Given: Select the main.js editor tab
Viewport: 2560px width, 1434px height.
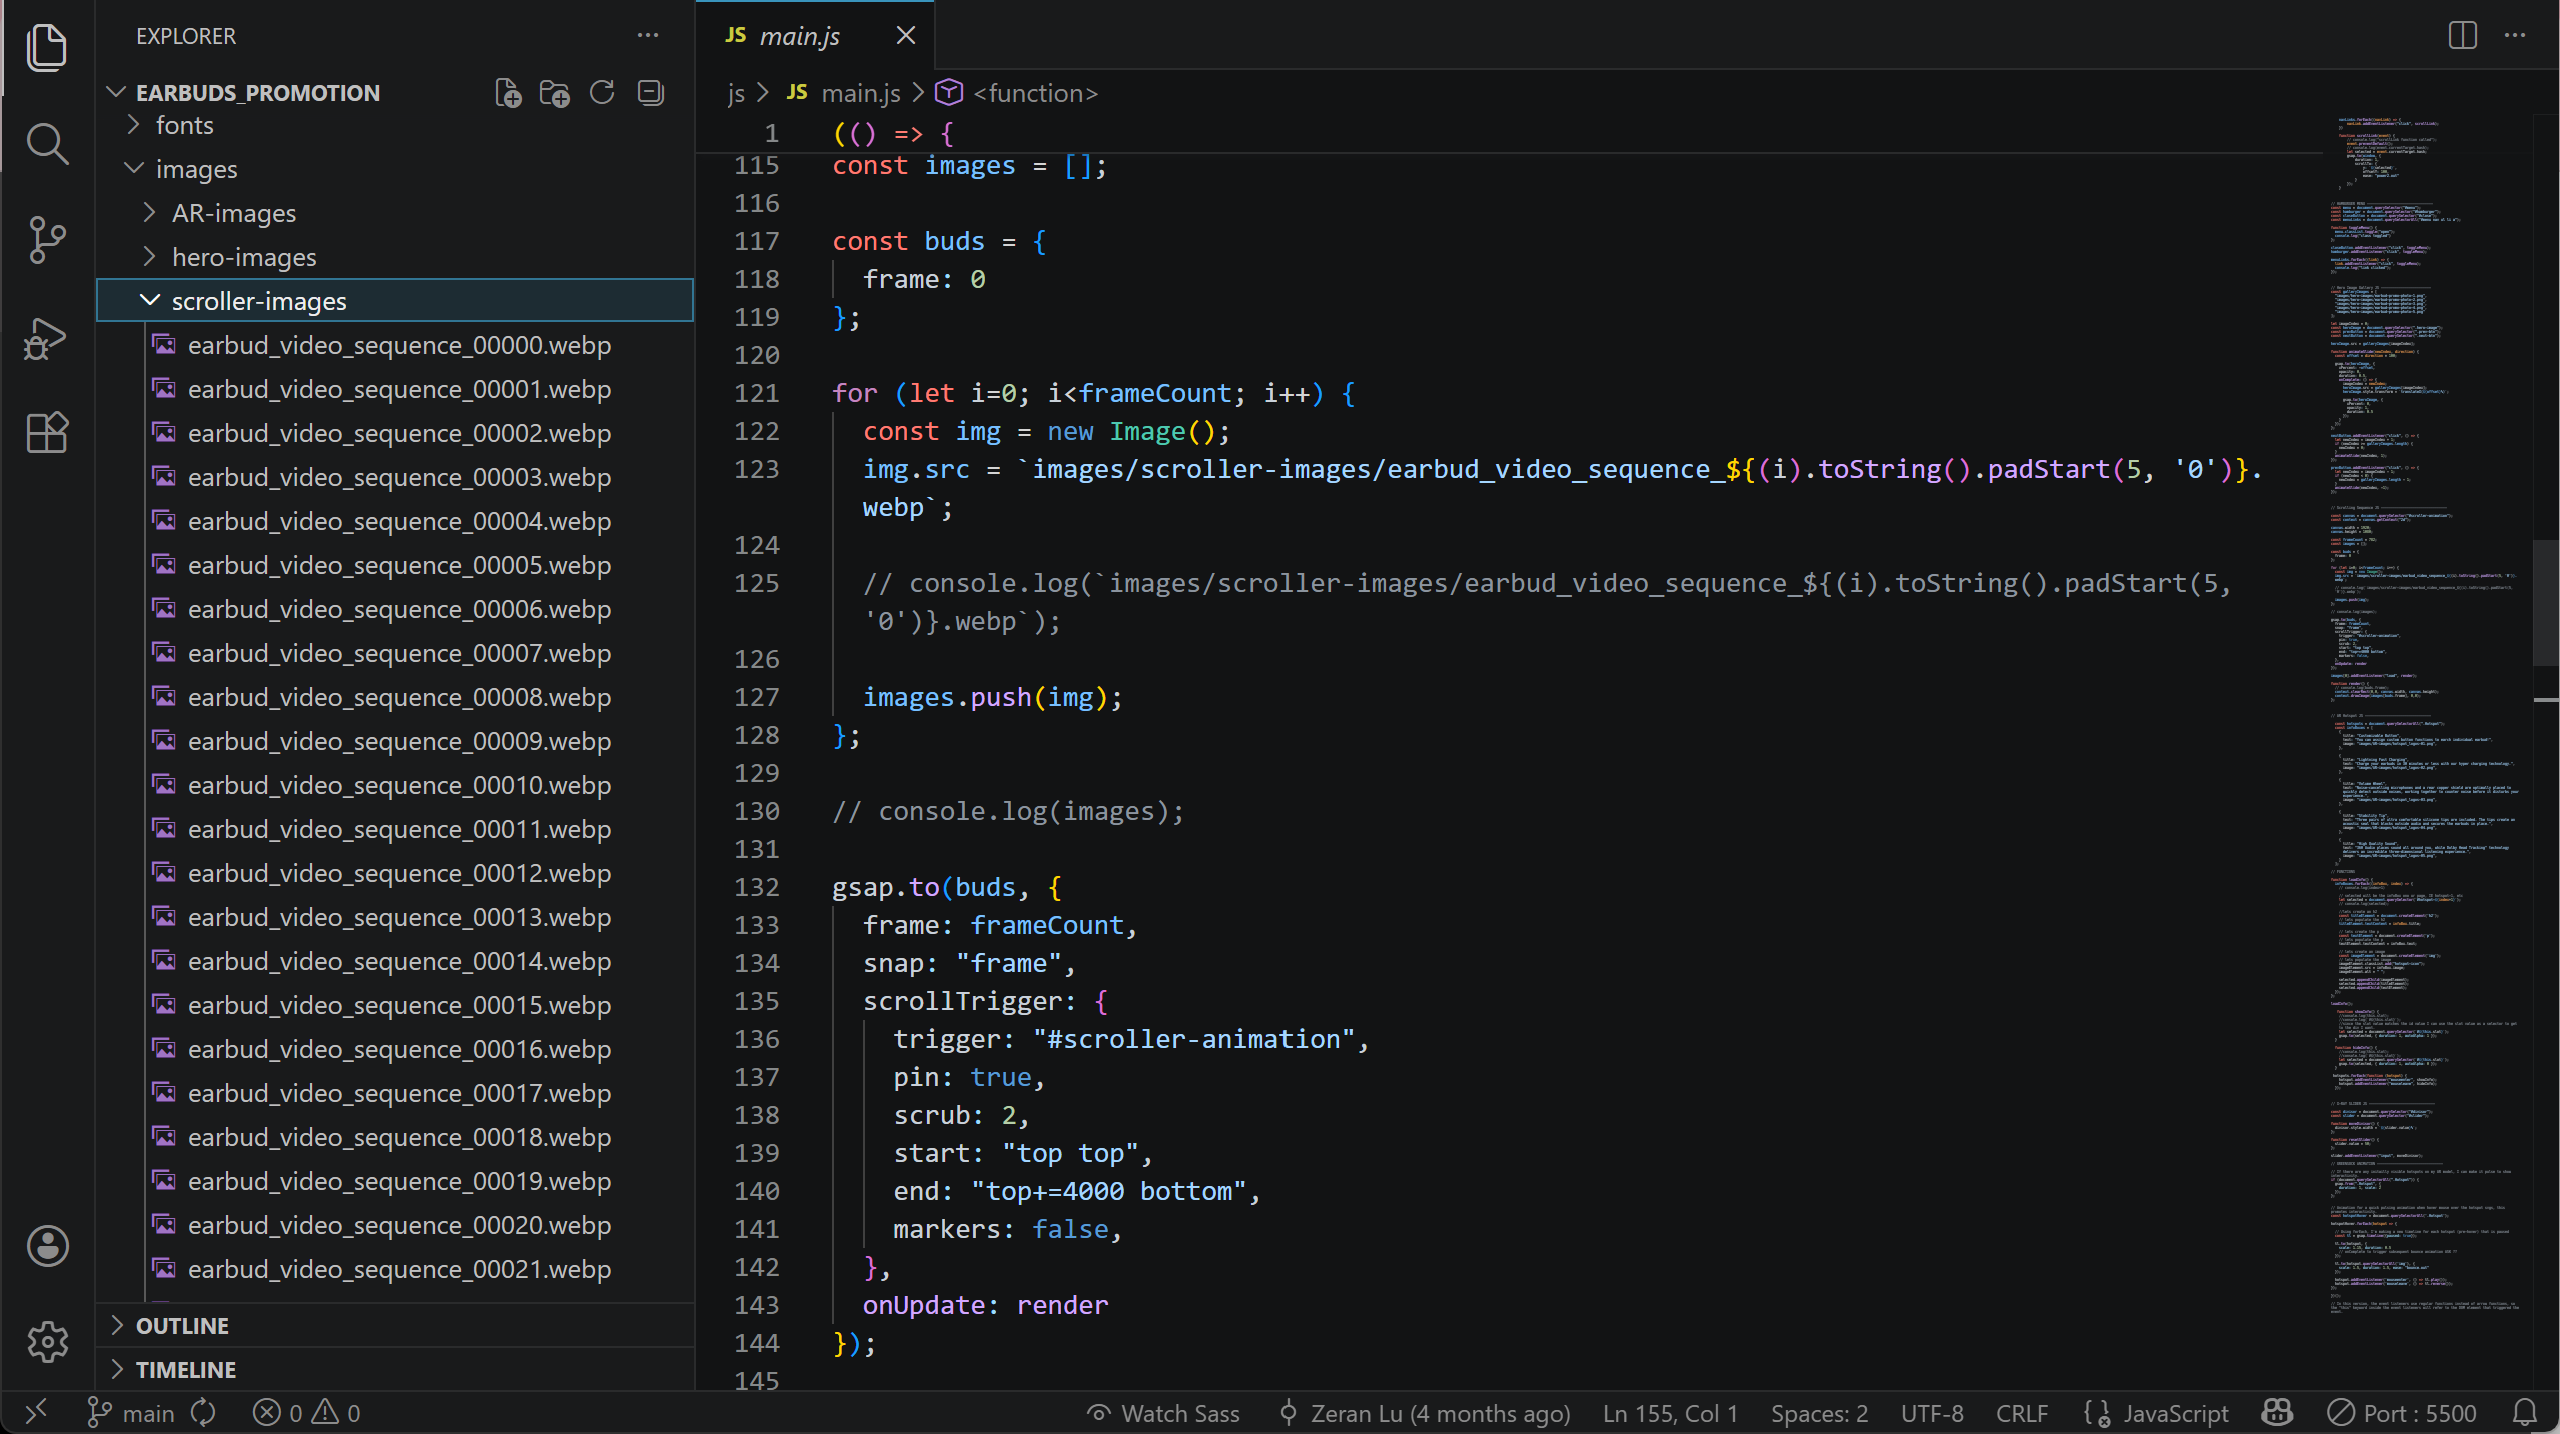Looking at the screenshot, I should [x=798, y=36].
